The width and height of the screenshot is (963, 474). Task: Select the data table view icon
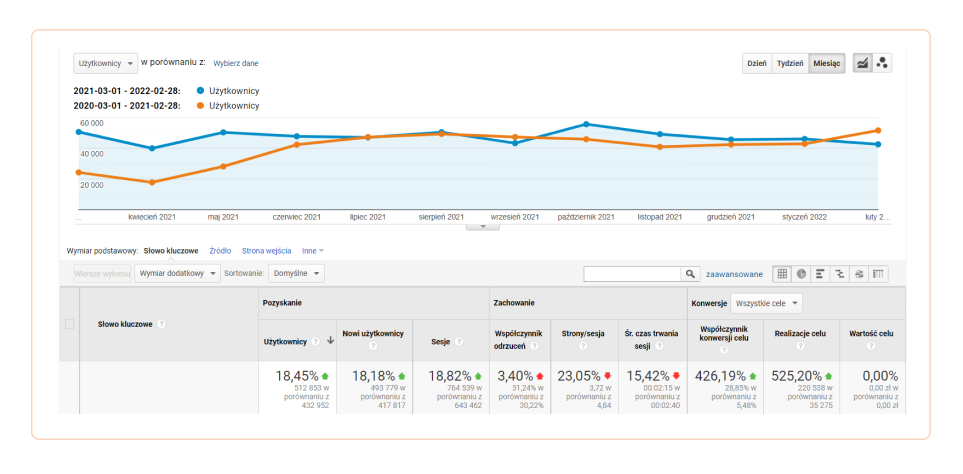[x=782, y=274]
